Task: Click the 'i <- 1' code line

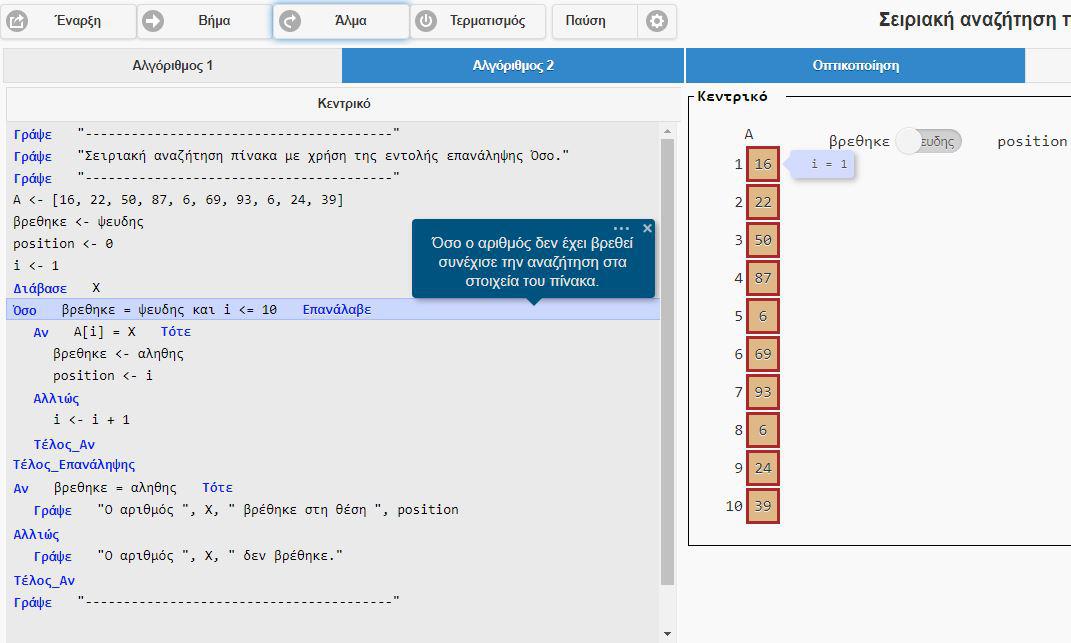Action: click(x=36, y=266)
